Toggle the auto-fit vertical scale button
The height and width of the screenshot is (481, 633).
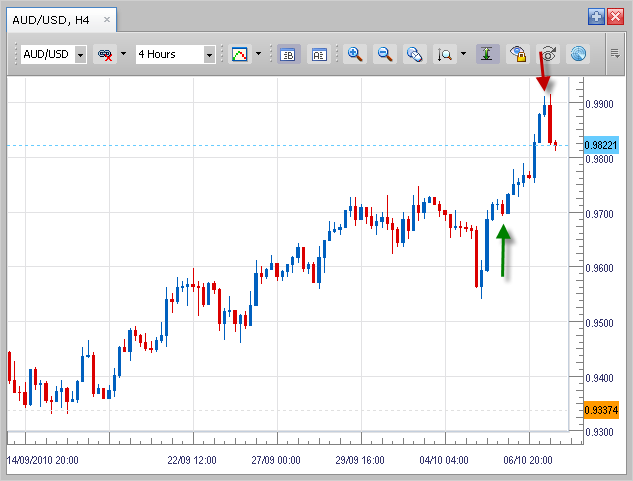point(487,54)
